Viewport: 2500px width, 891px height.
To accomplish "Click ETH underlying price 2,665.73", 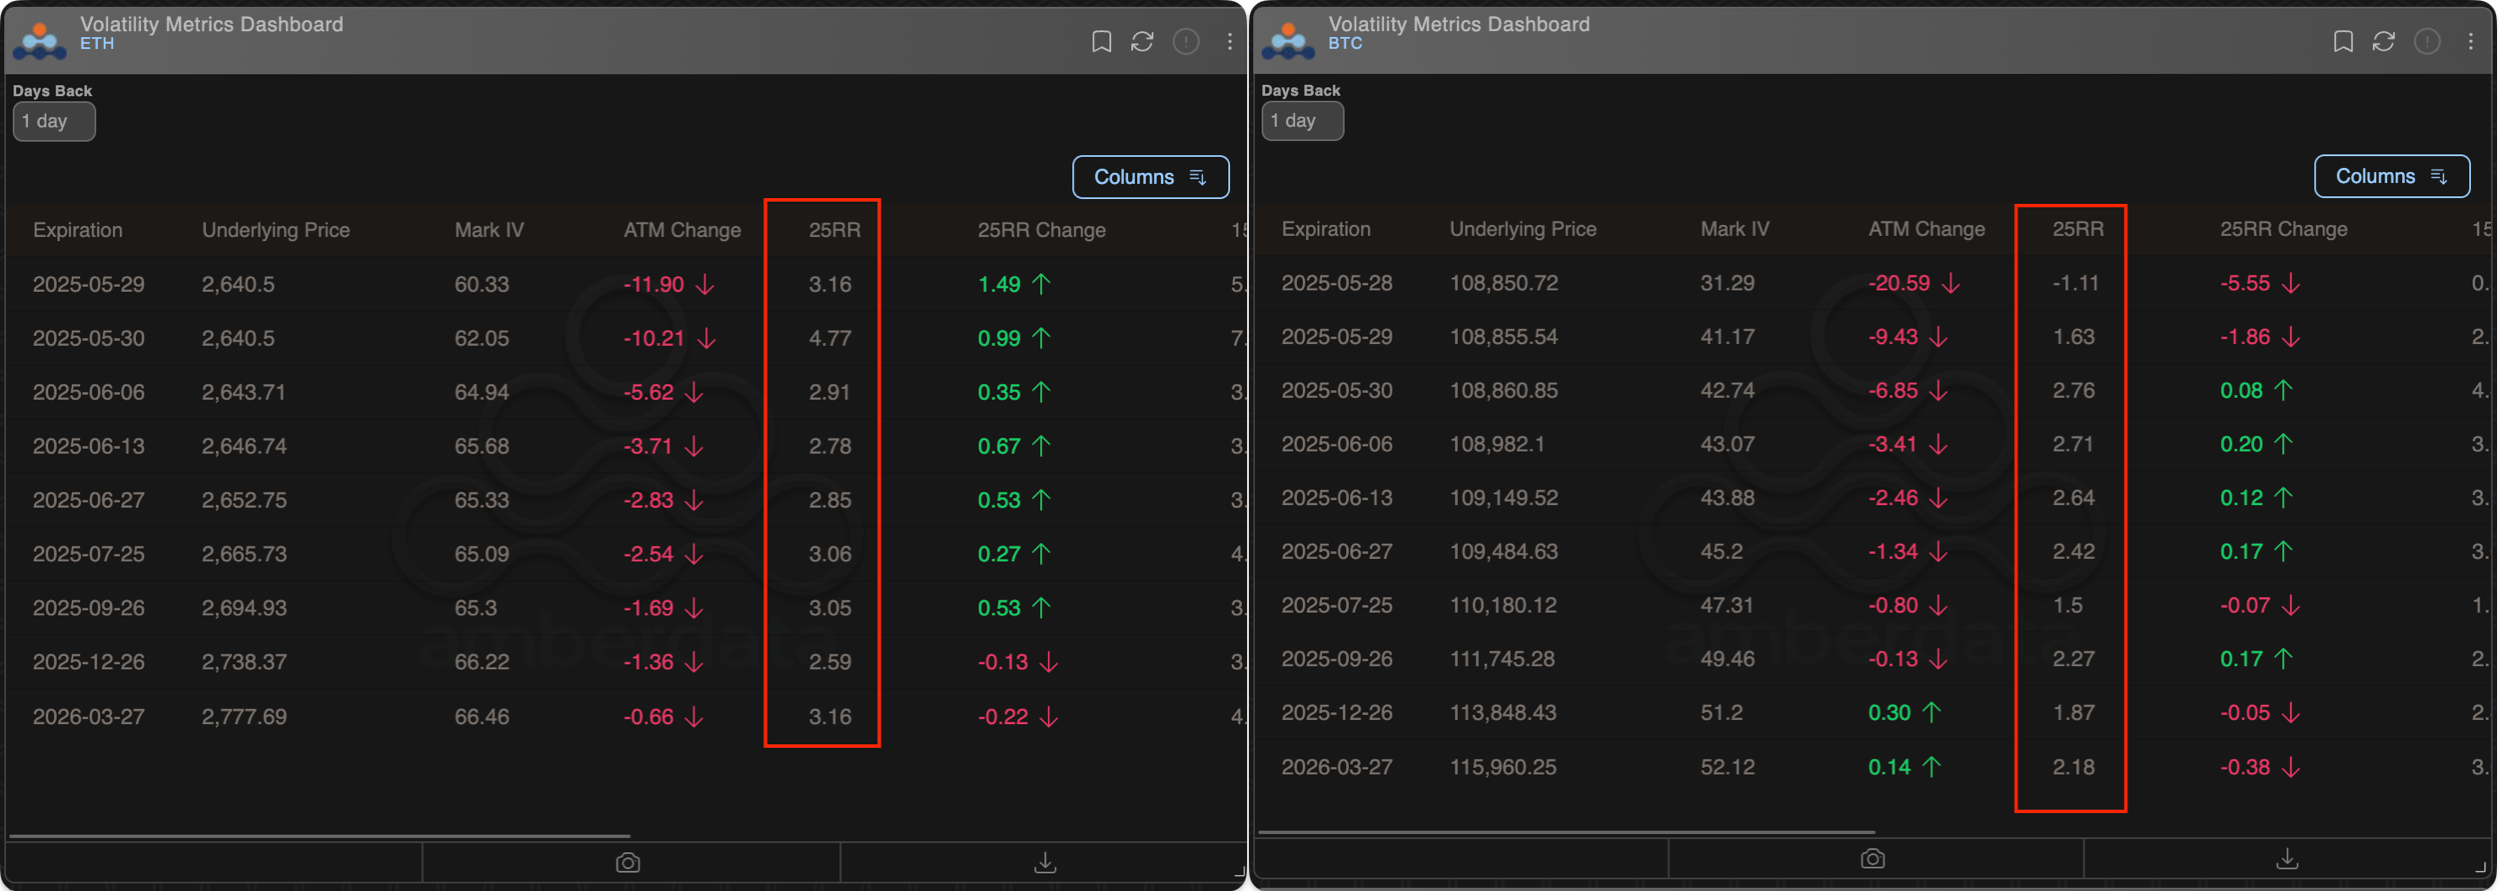I will pyautogui.click(x=244, y=554).
